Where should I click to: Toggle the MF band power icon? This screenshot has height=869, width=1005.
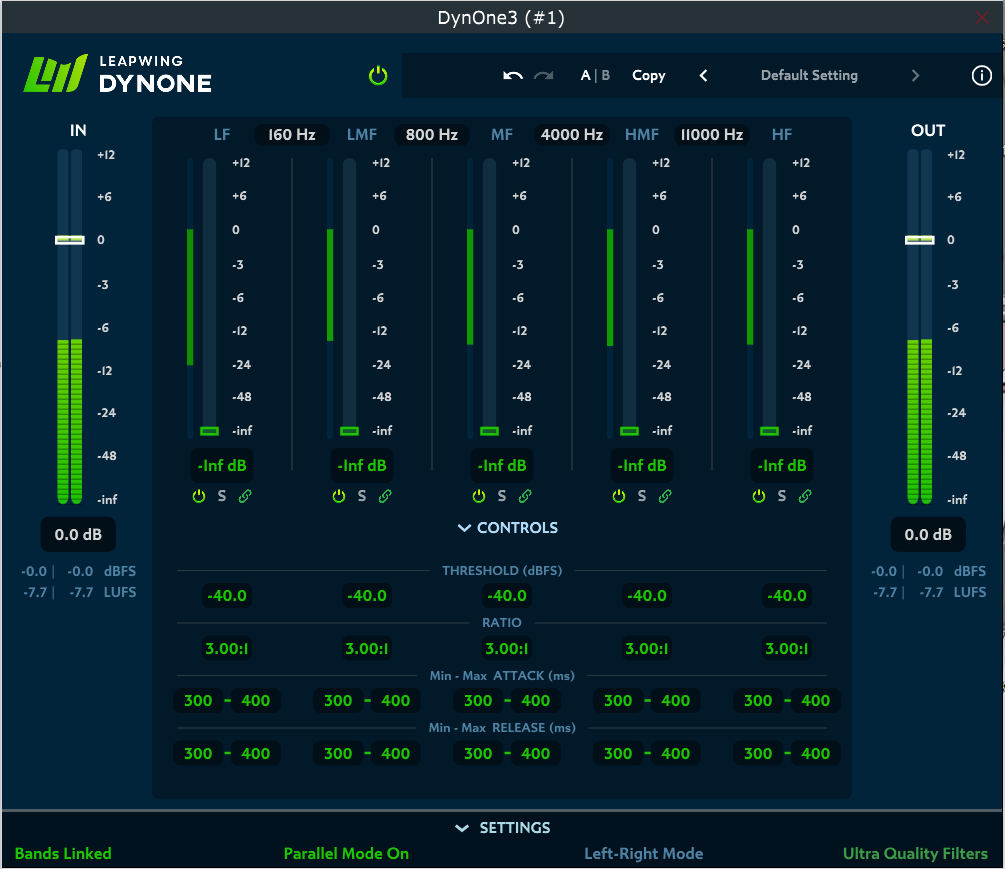tap(479, 496)
